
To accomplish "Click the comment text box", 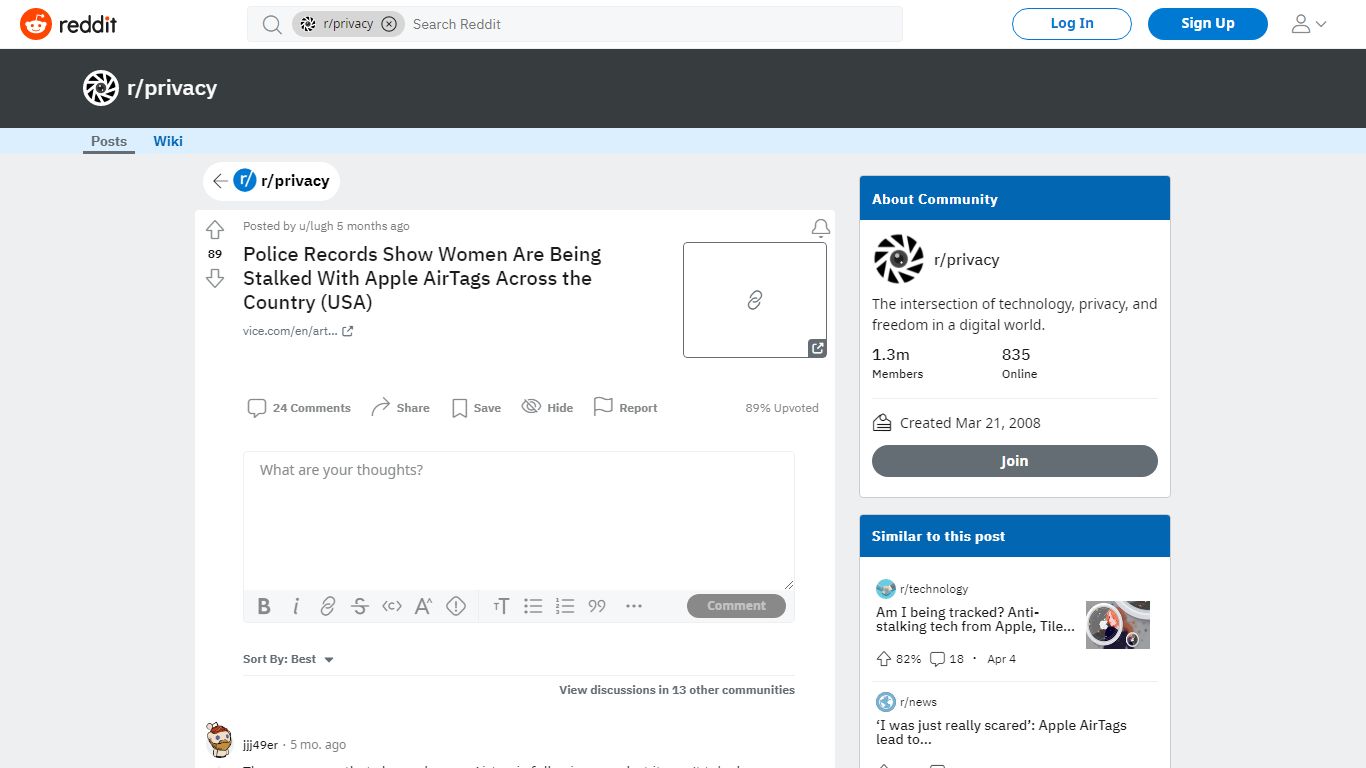I will point(519,520).
